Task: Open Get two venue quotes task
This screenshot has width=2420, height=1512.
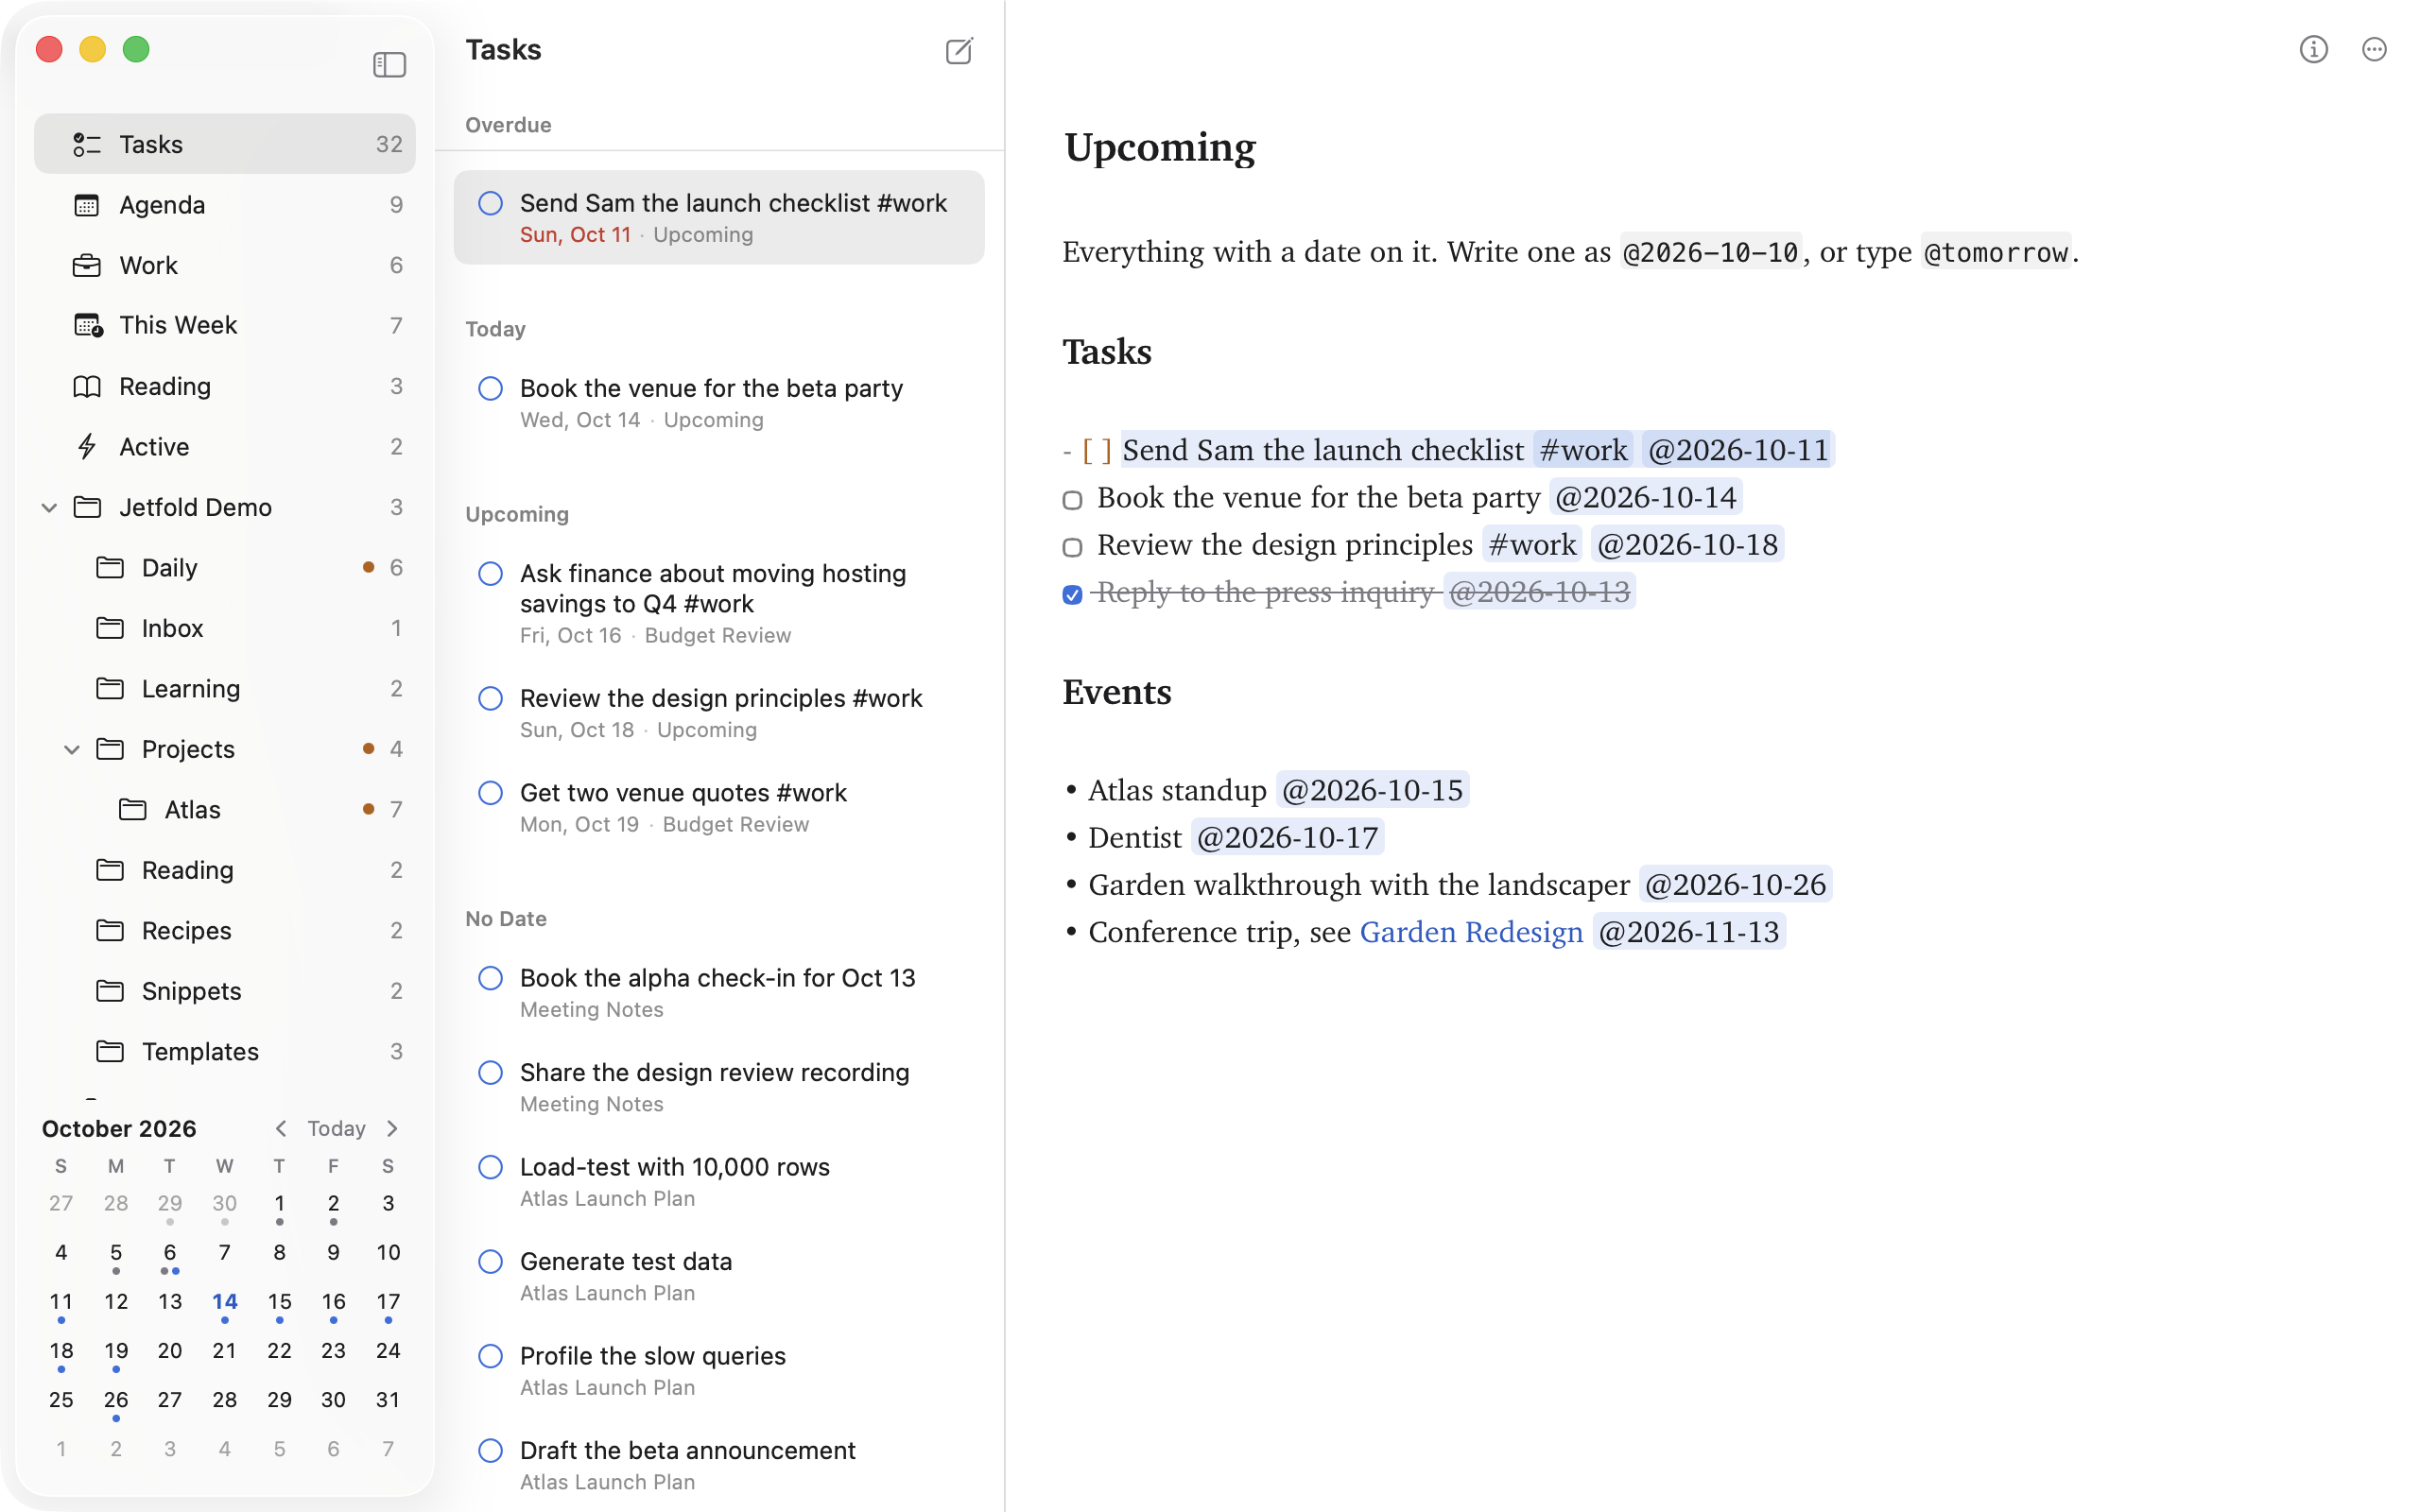Action: [719, 808]
